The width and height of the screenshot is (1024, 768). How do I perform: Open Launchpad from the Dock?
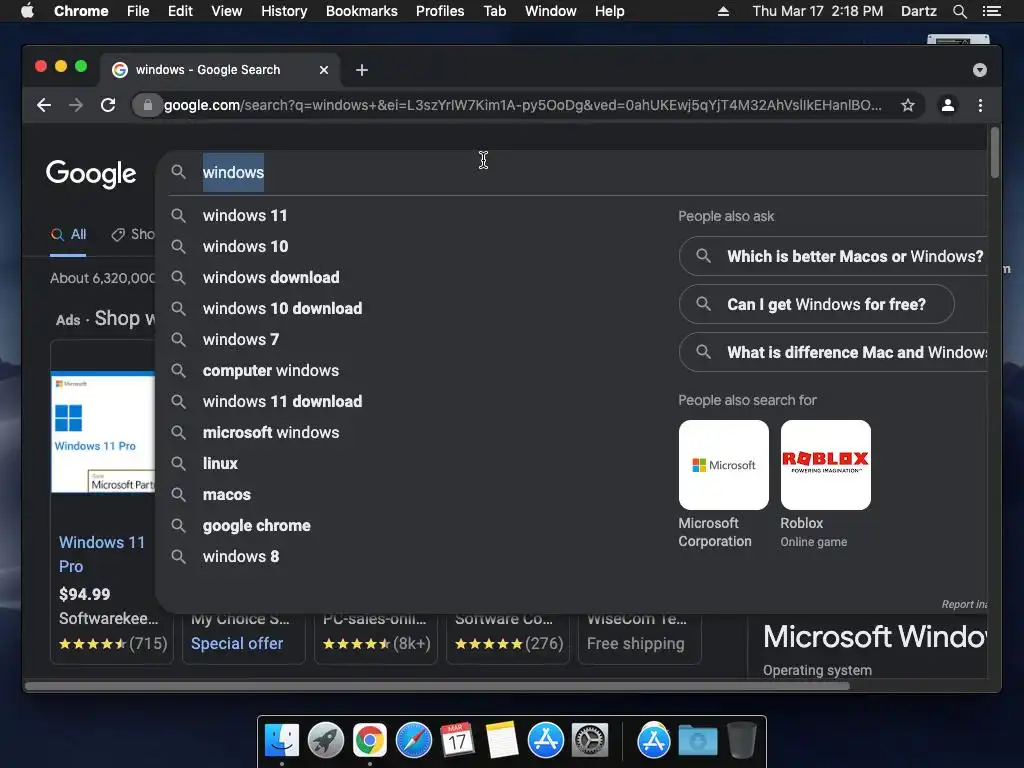[326, 741]
